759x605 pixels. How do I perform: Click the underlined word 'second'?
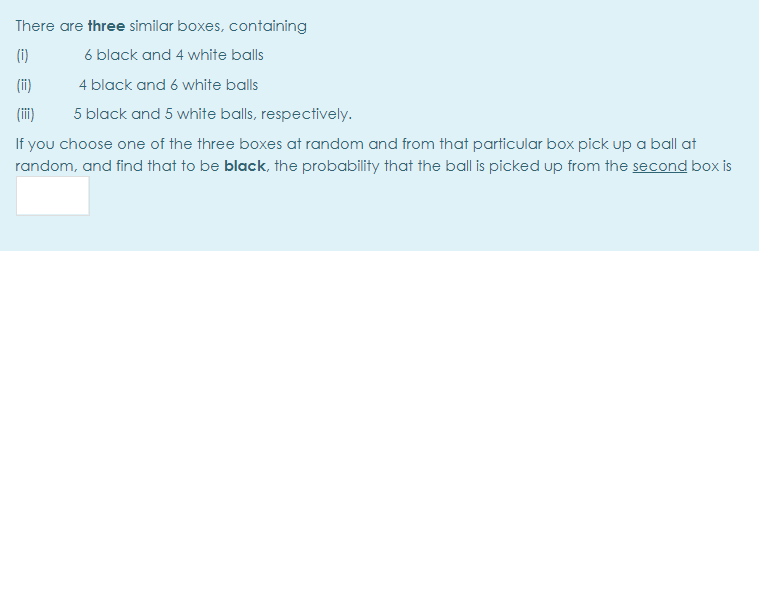pyautogui.click(x=660, y=166)
